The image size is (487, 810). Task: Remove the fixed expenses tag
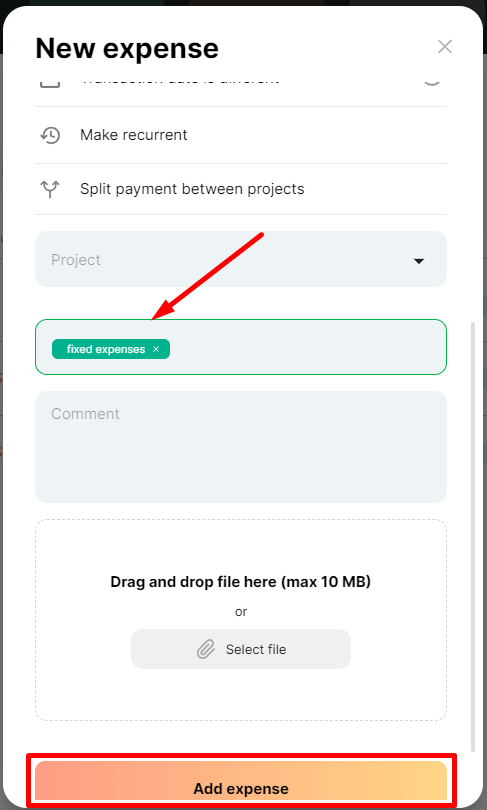click(156, 349)
